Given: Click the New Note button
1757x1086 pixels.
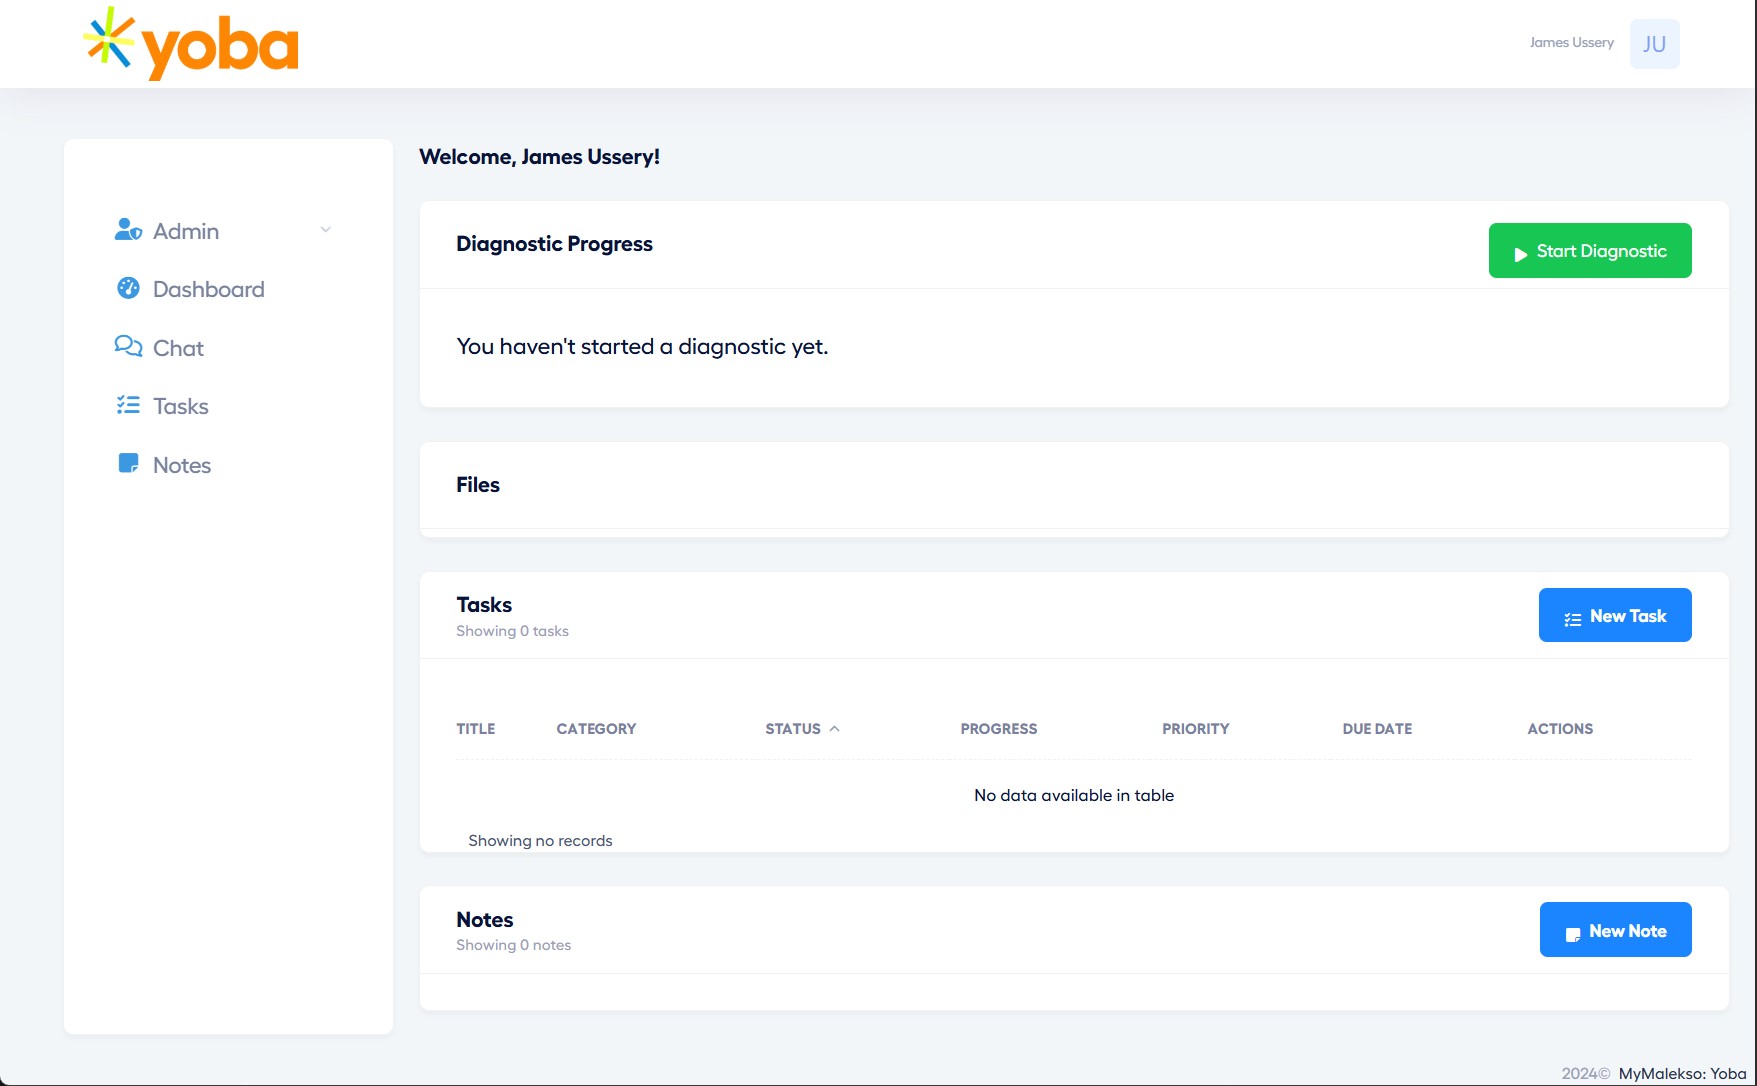Looking at the screenshot, I should tap(1615, 930).
